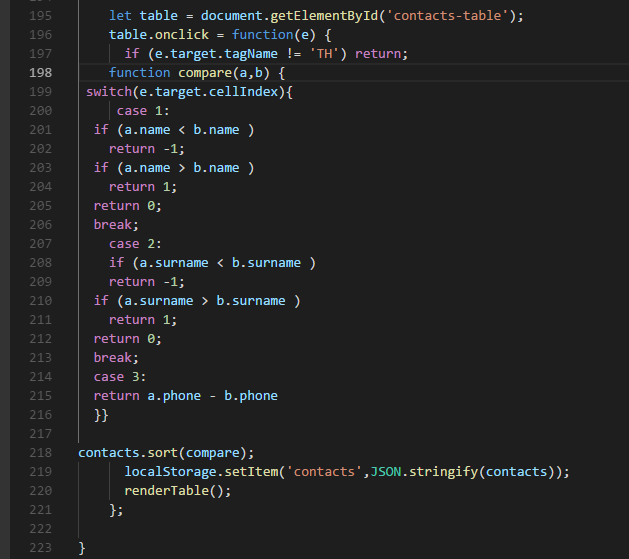The width and height of the screenshot is (629, 559).
Task: Click line number 223 in the gutter
Action: click(41, 548)
